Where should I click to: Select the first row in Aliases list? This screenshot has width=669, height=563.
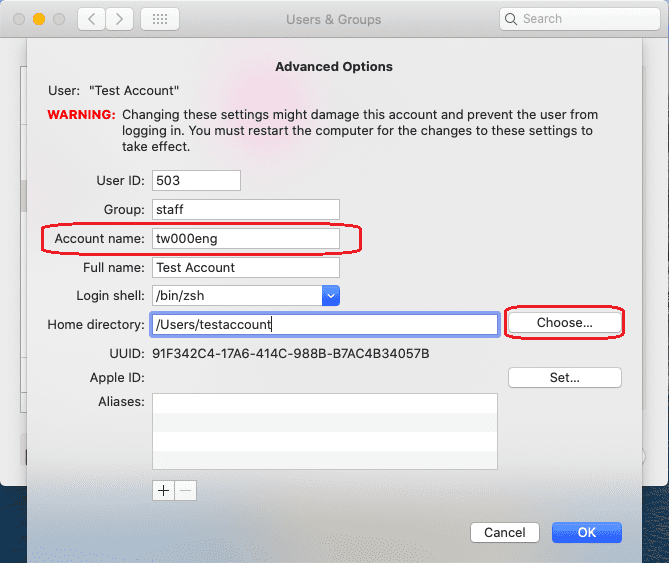tap(324, 403)
